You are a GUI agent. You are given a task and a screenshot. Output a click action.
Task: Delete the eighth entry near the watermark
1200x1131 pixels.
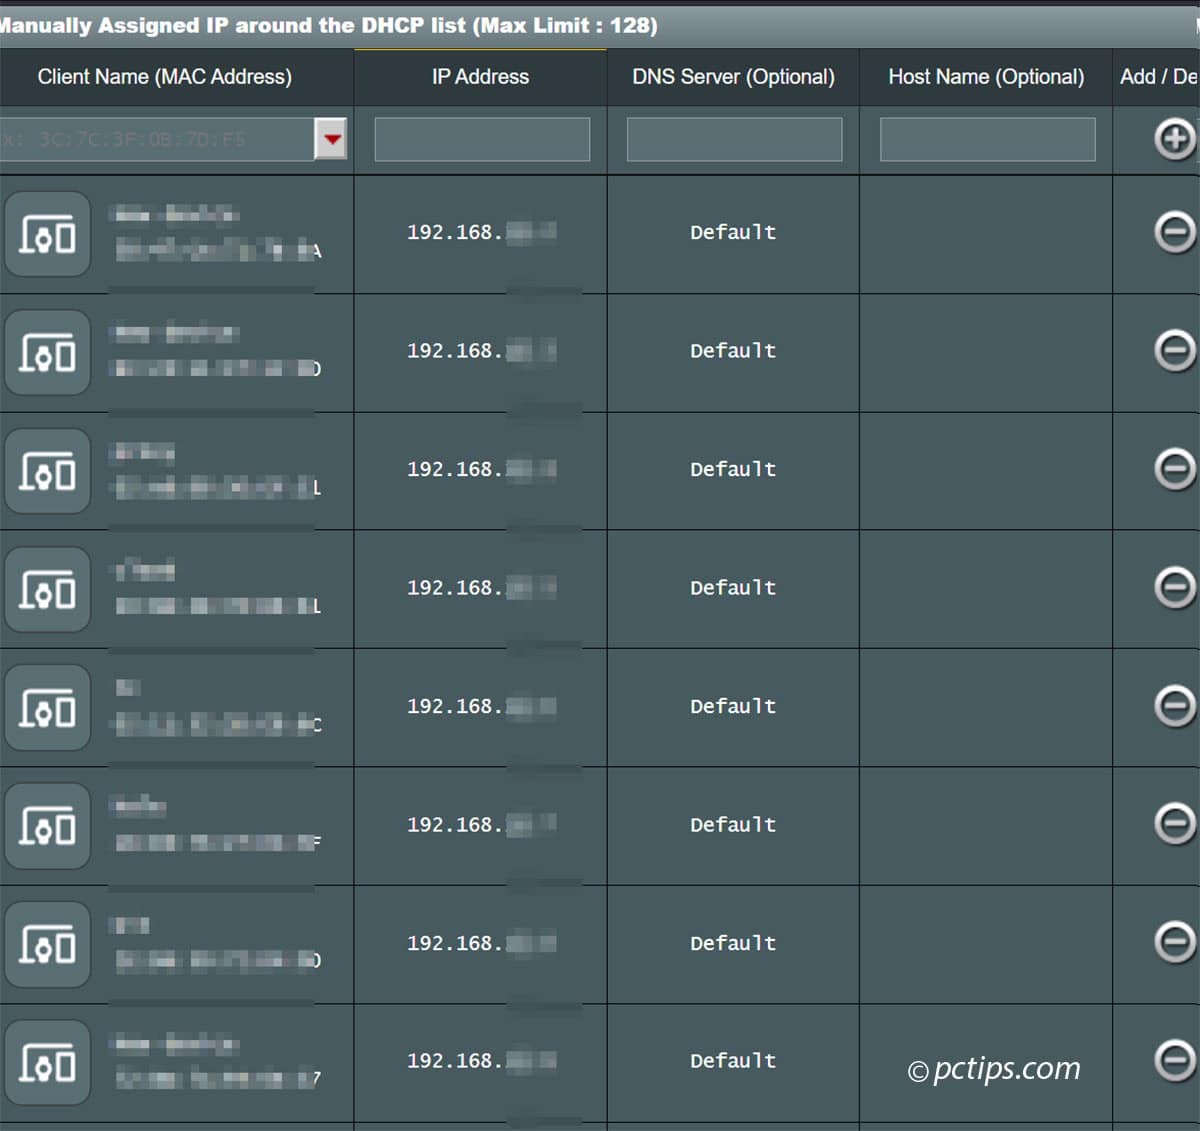coord(1175,1060)
